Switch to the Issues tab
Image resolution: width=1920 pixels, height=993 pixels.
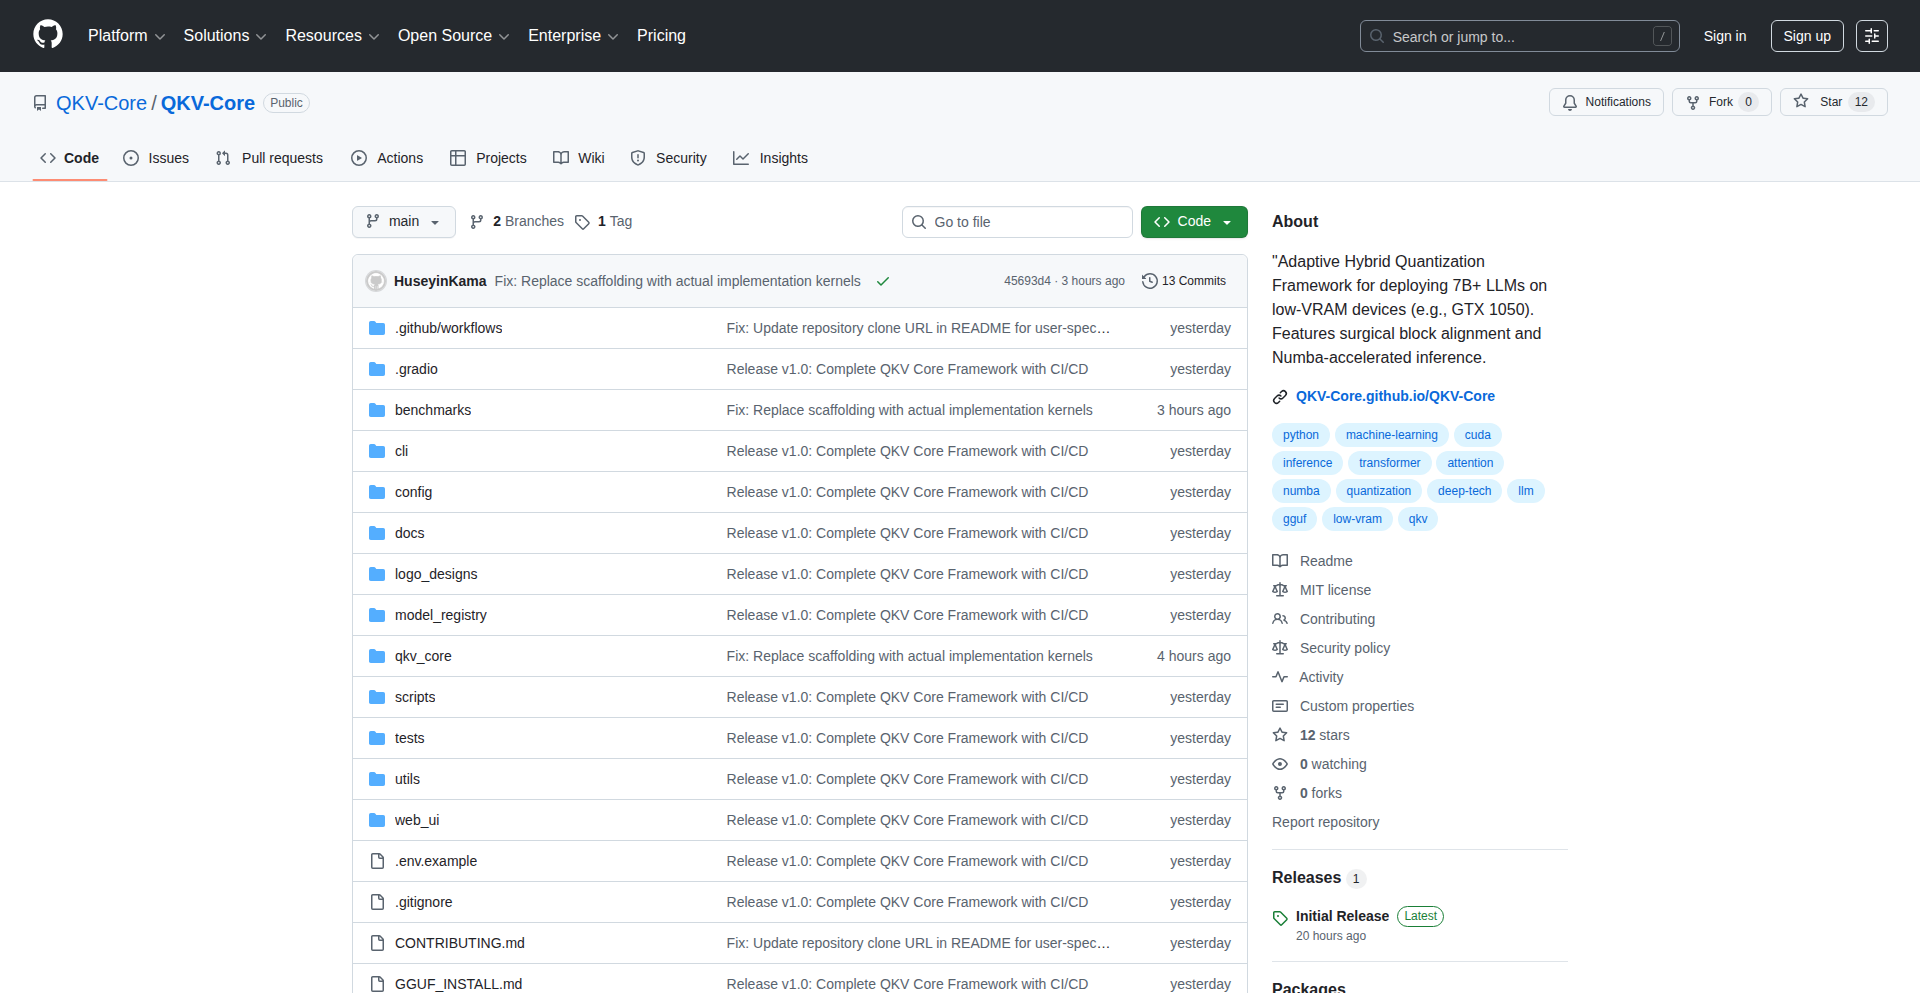click(x=156, y=158)
